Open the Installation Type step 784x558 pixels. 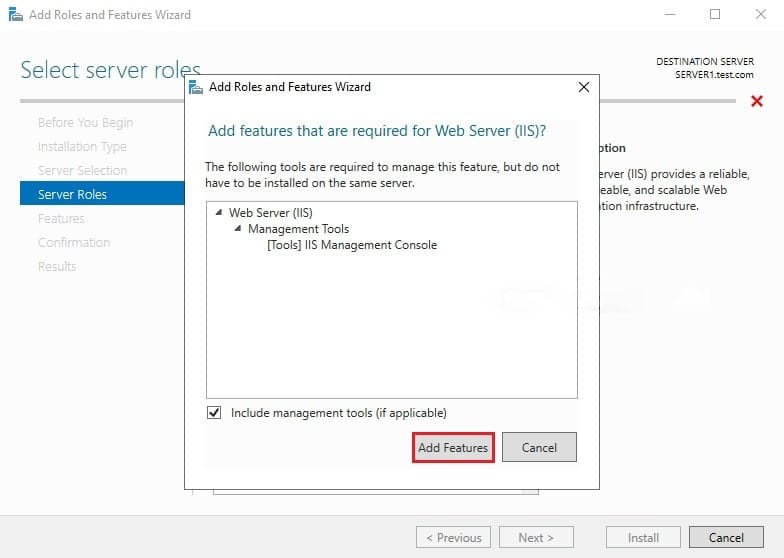click(x=82, y=146)
